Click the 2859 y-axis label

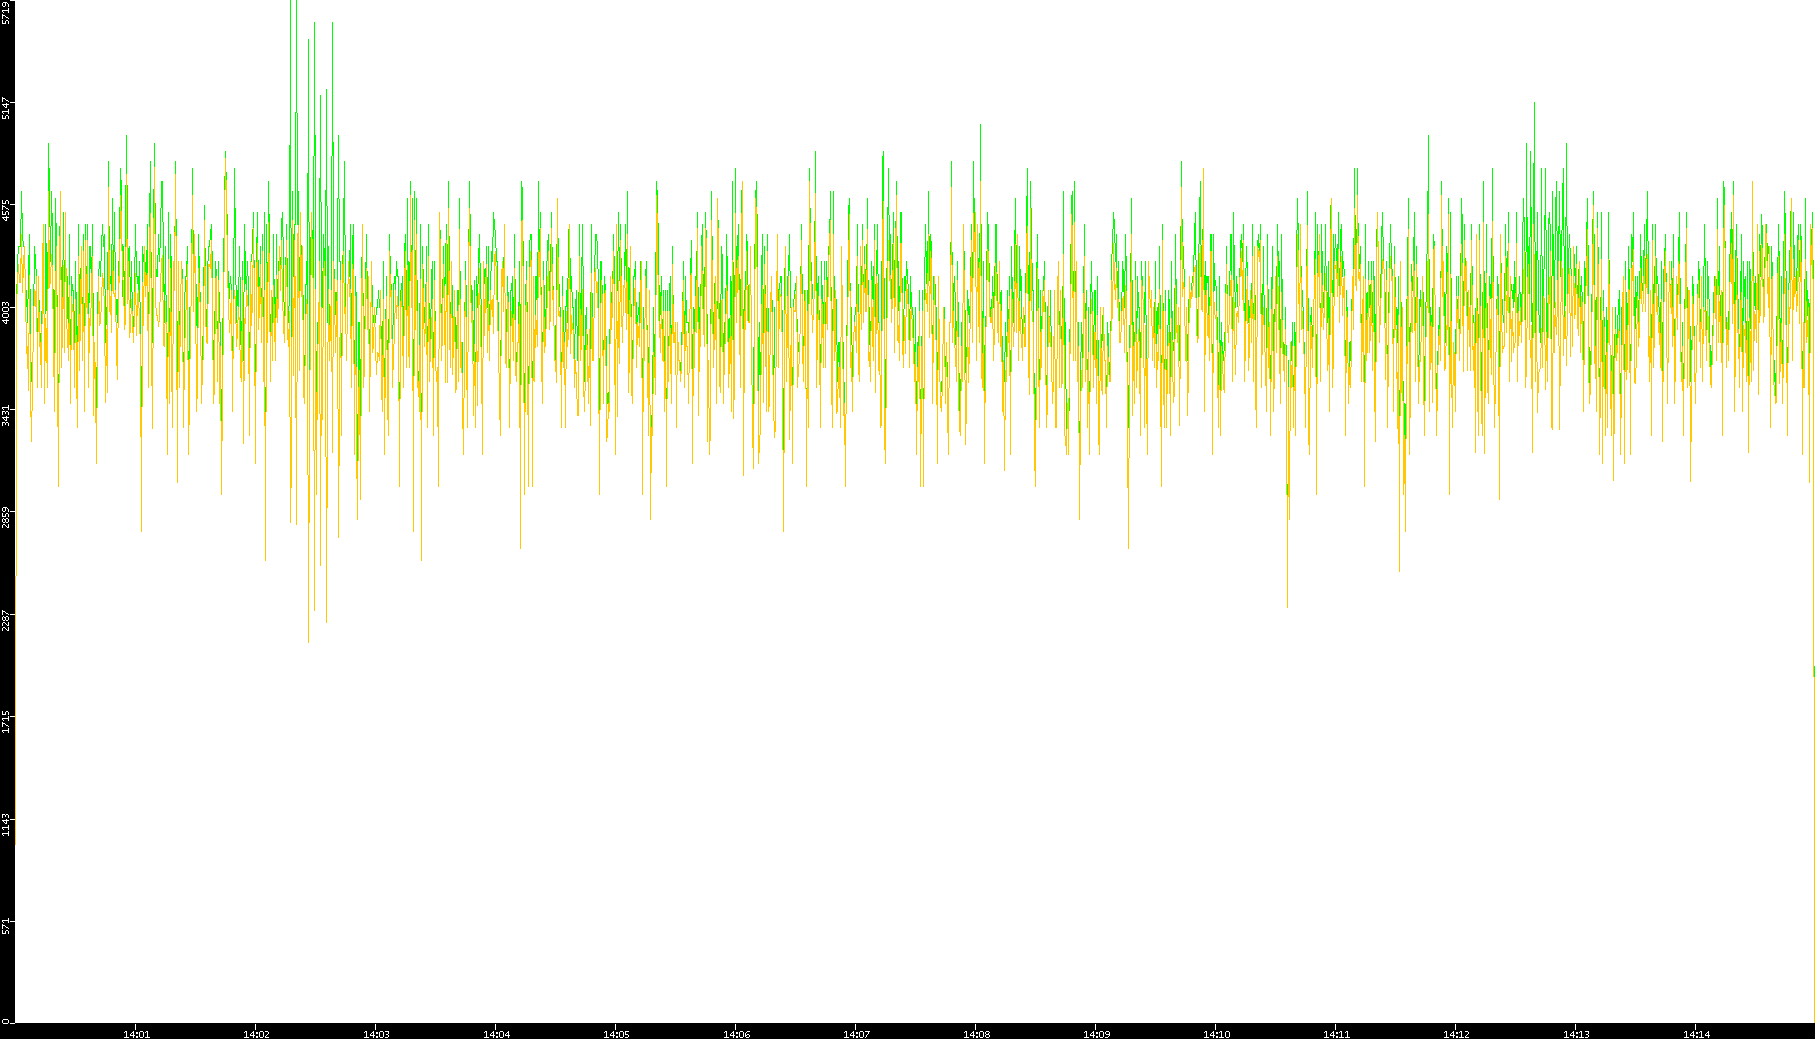point(6,517)
